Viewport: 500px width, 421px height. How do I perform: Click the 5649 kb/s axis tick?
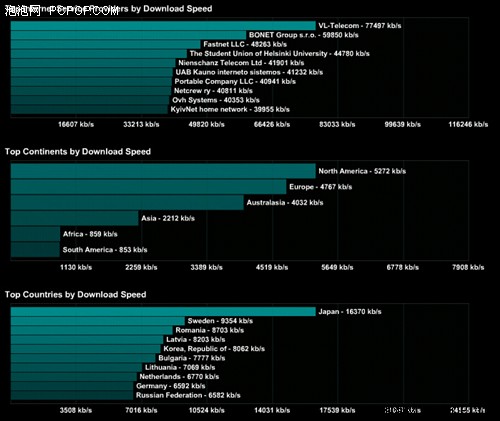point(337,267)
